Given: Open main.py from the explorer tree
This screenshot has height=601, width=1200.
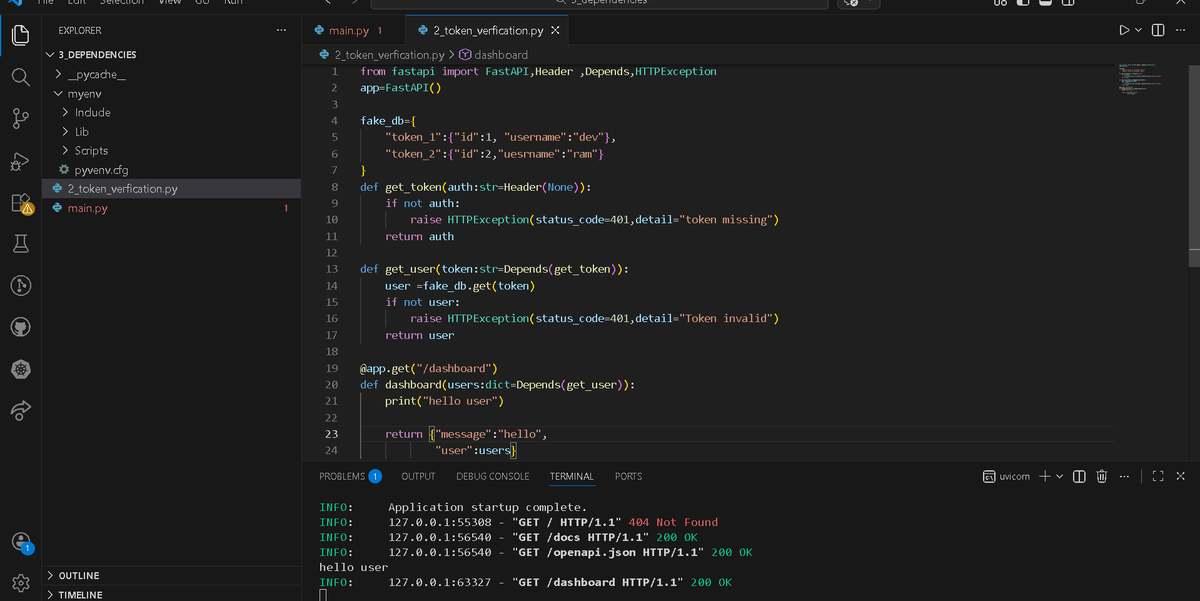Looking at the screenshot, I should [x=173, y=208].
